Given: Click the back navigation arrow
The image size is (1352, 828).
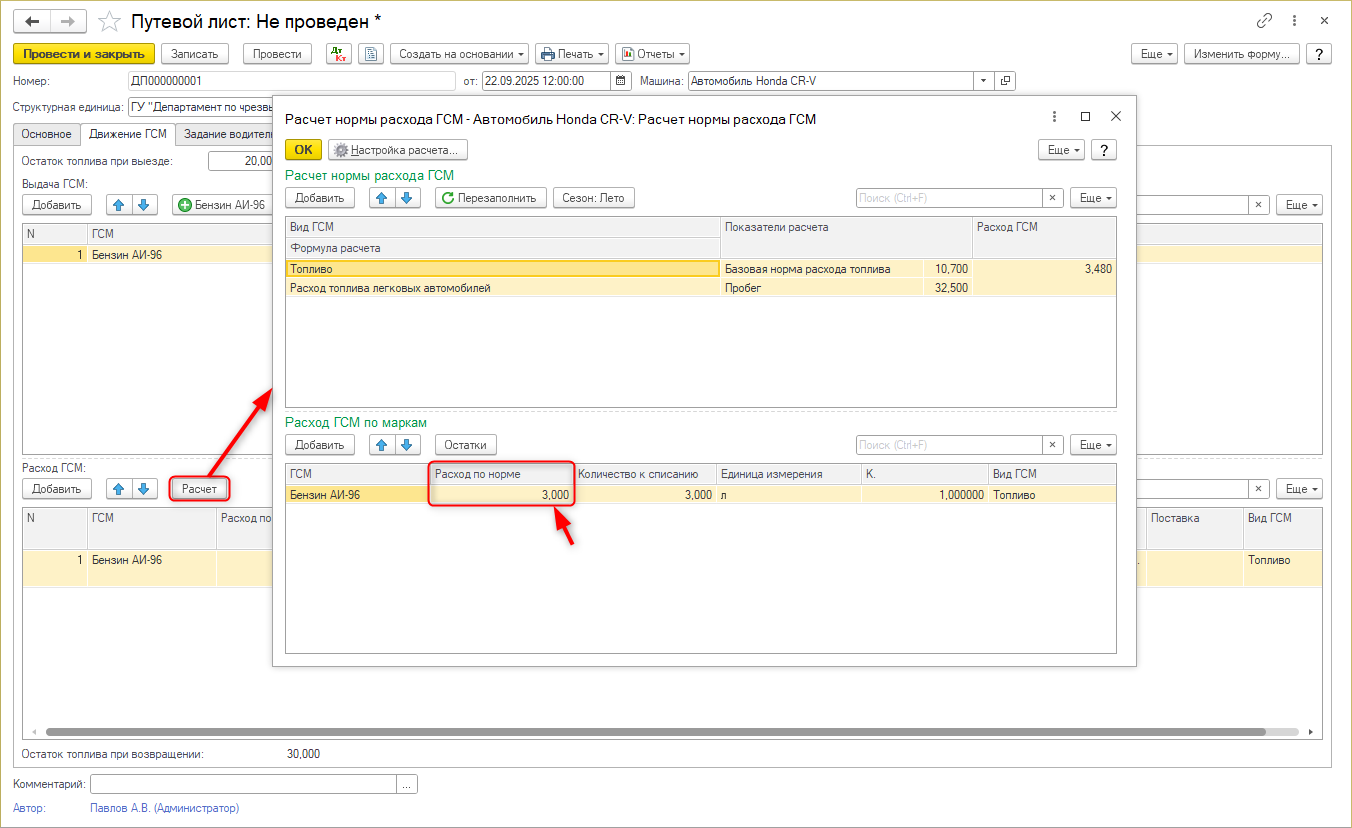Looking at the screenshot, I should point(32,21).
